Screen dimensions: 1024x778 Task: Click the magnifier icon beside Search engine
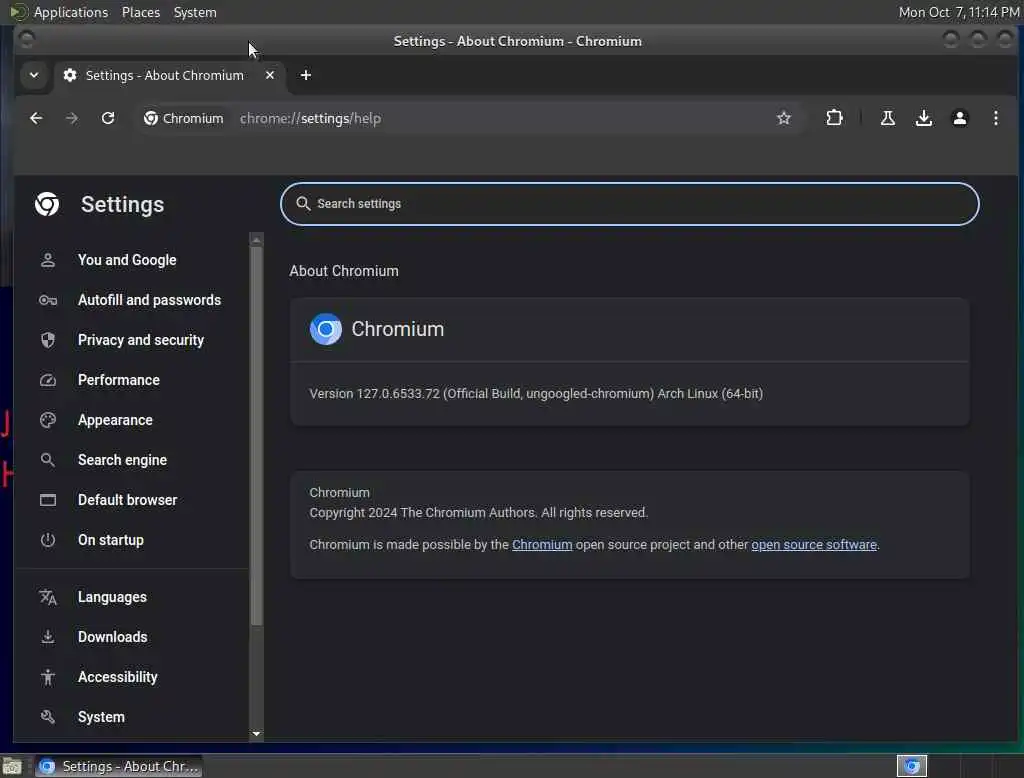pyautogui.click(x=48, y=460)
